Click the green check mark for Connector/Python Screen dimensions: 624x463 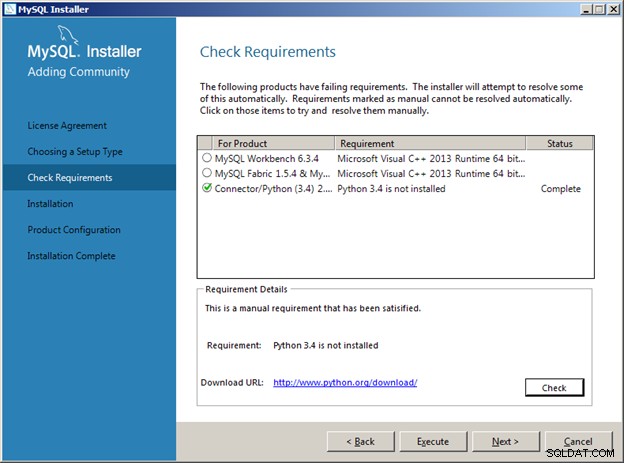tap(207, 188)
